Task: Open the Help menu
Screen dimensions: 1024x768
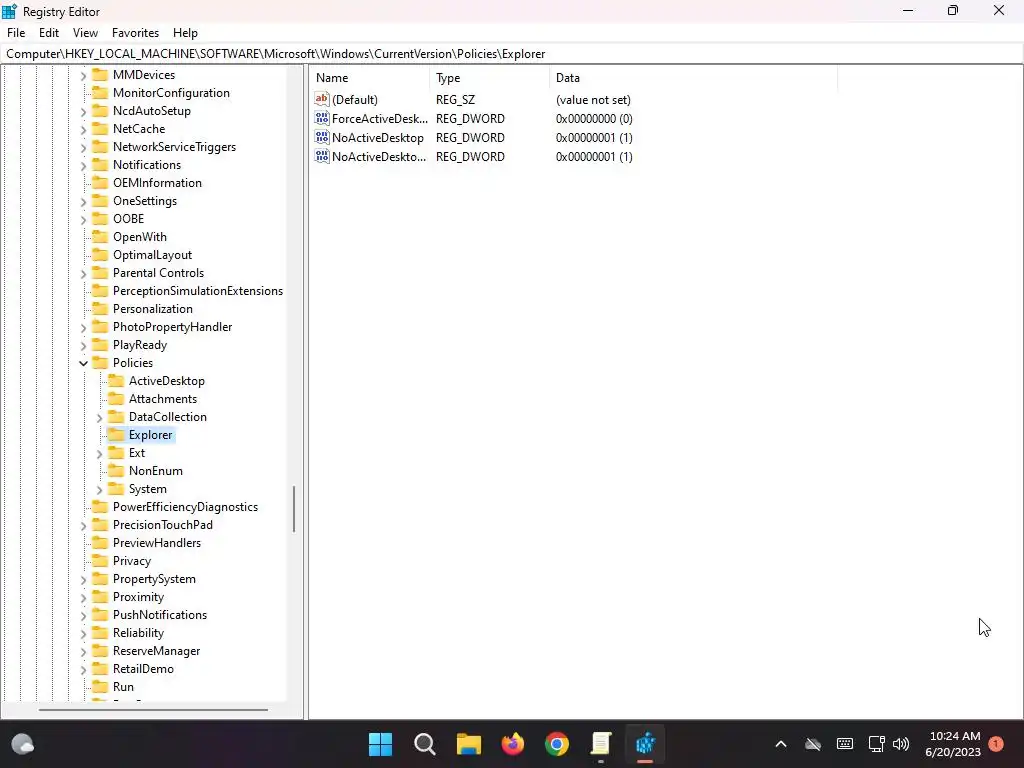Action: click(185, 33)
